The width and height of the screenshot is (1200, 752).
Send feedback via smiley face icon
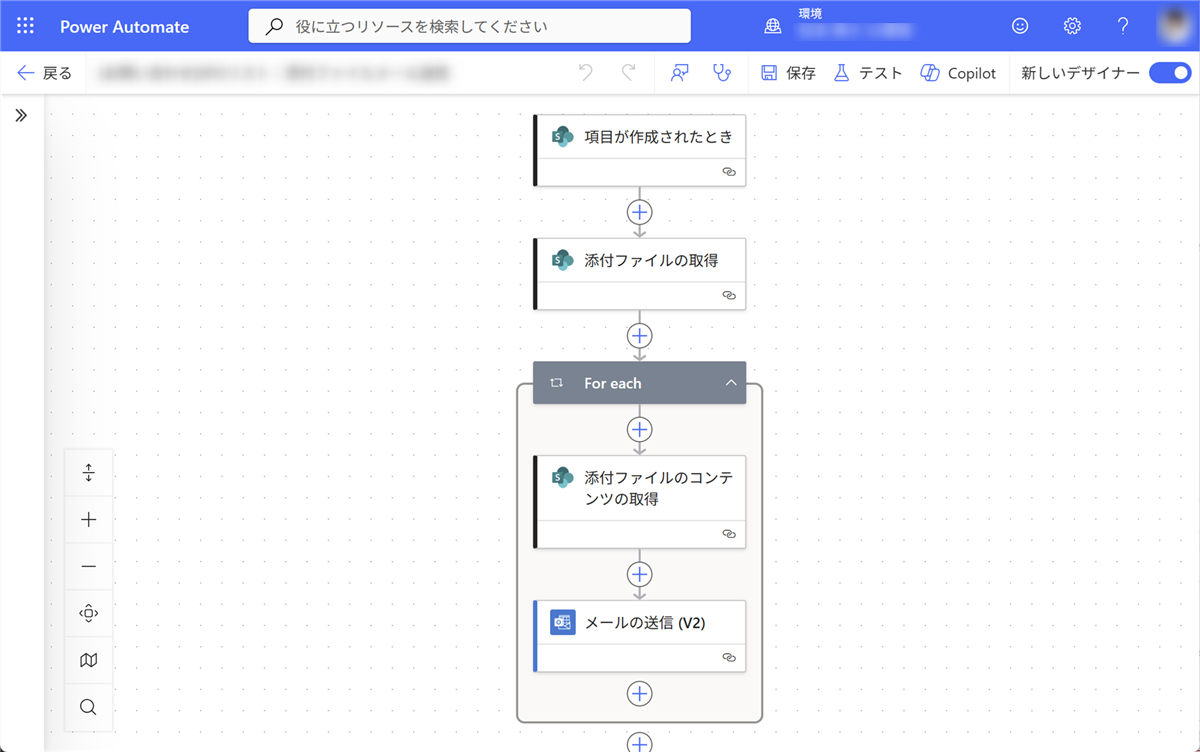click(1020, 26)
